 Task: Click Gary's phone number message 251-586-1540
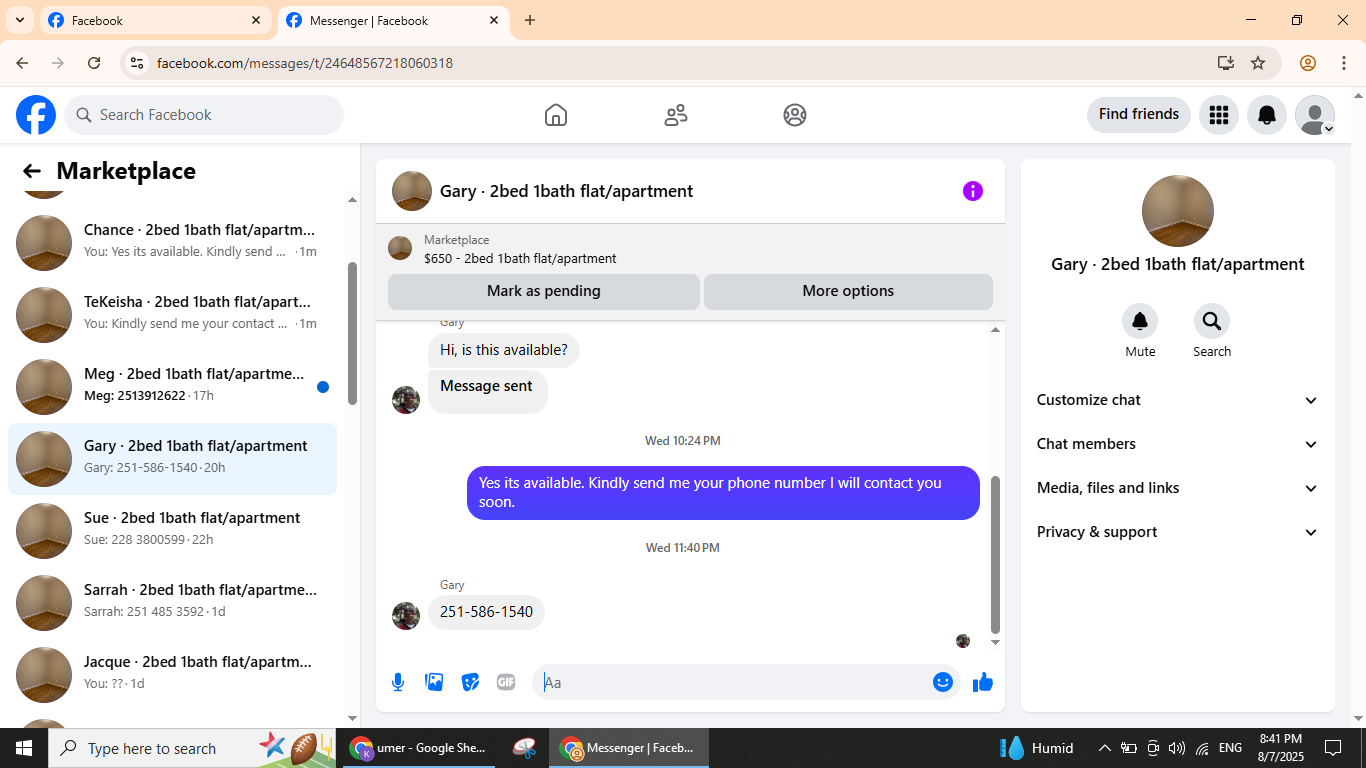pos(486,612)
